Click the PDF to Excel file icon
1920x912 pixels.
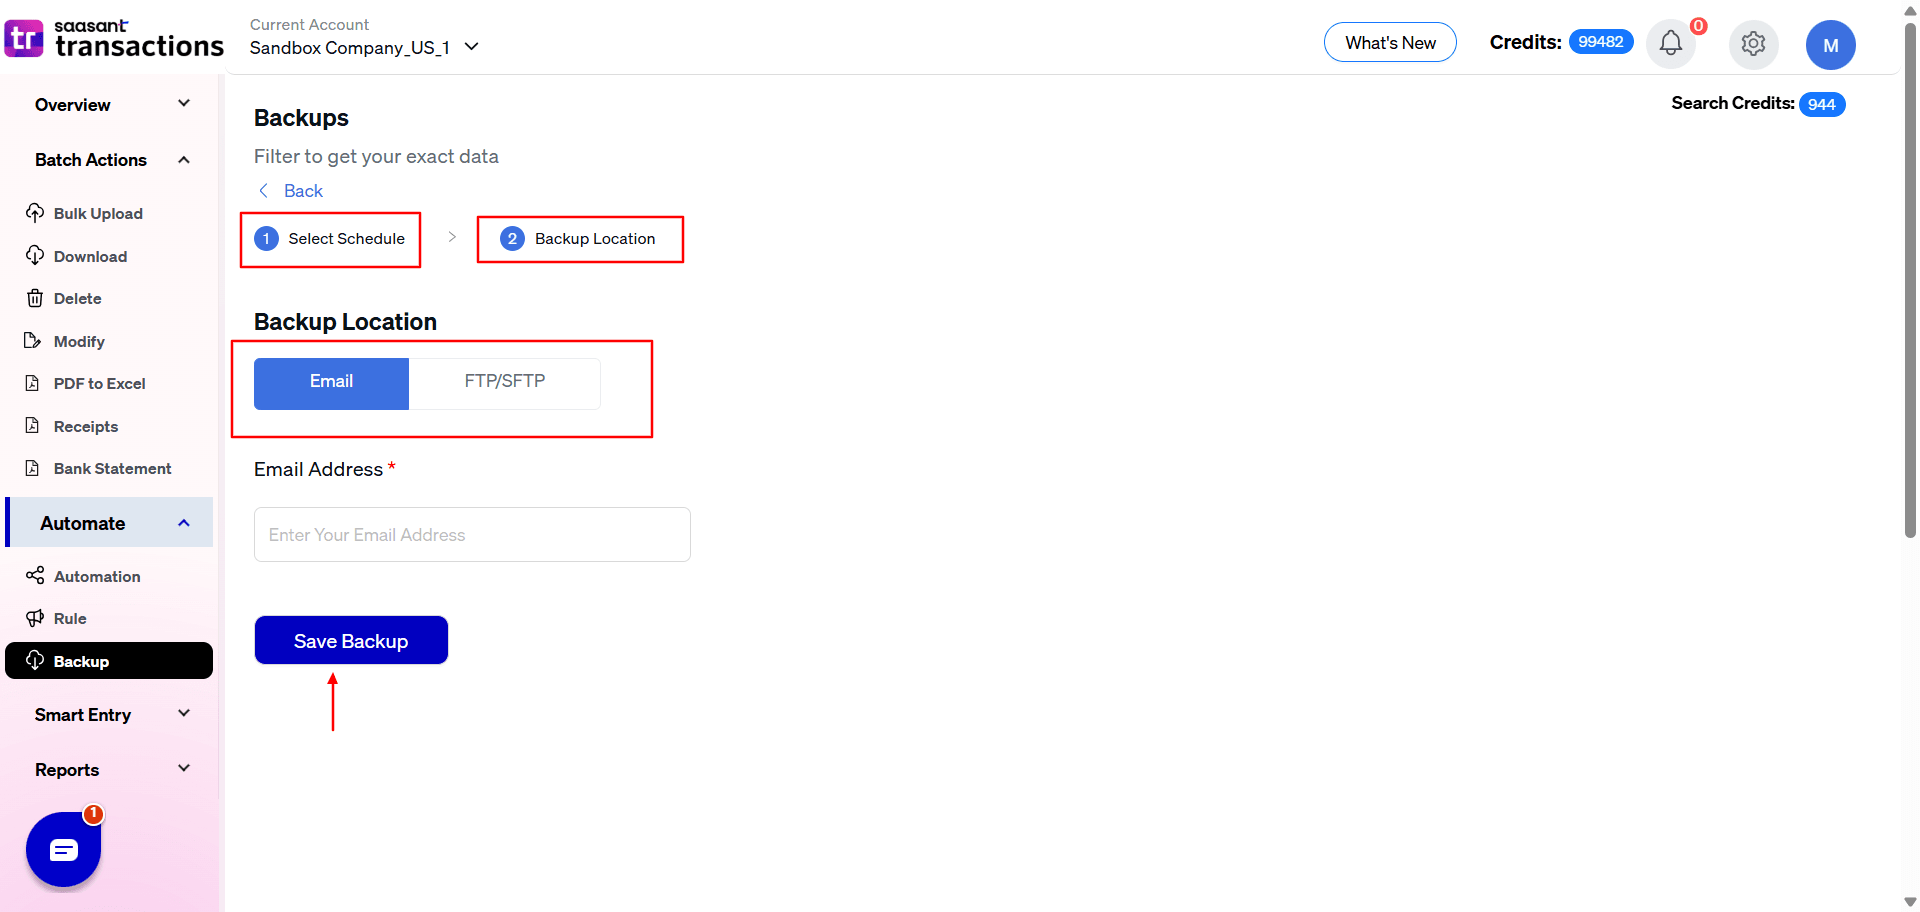click(33, 383)
